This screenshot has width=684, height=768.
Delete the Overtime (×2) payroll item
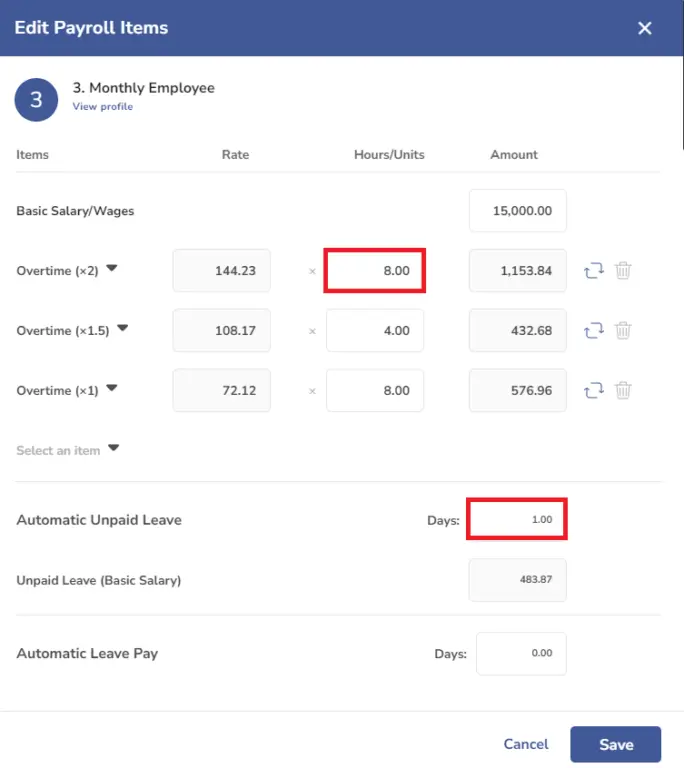[623, 270]
